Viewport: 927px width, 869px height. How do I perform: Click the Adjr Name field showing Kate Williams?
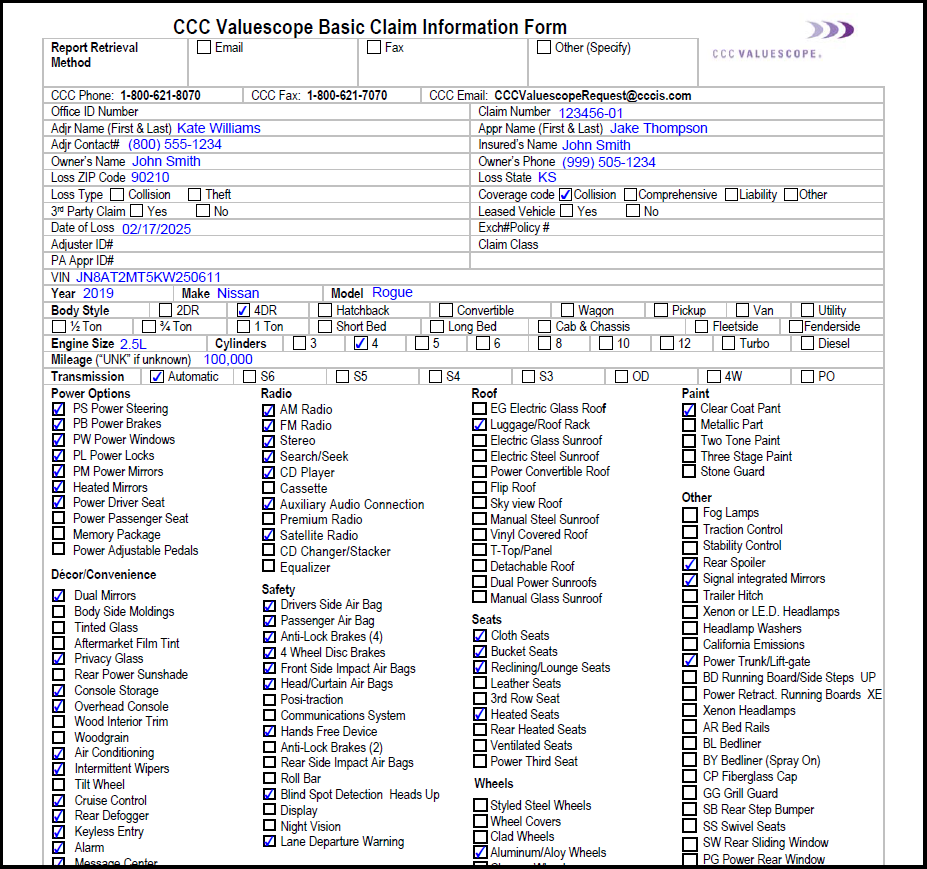pos(218,128)
